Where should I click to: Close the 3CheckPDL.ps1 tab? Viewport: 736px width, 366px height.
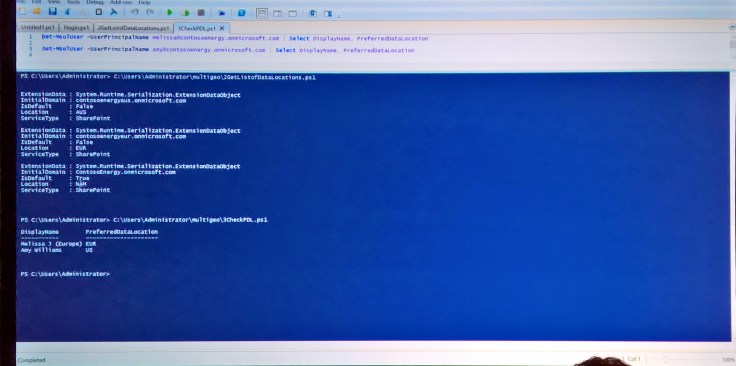click(x=222, y=29)
